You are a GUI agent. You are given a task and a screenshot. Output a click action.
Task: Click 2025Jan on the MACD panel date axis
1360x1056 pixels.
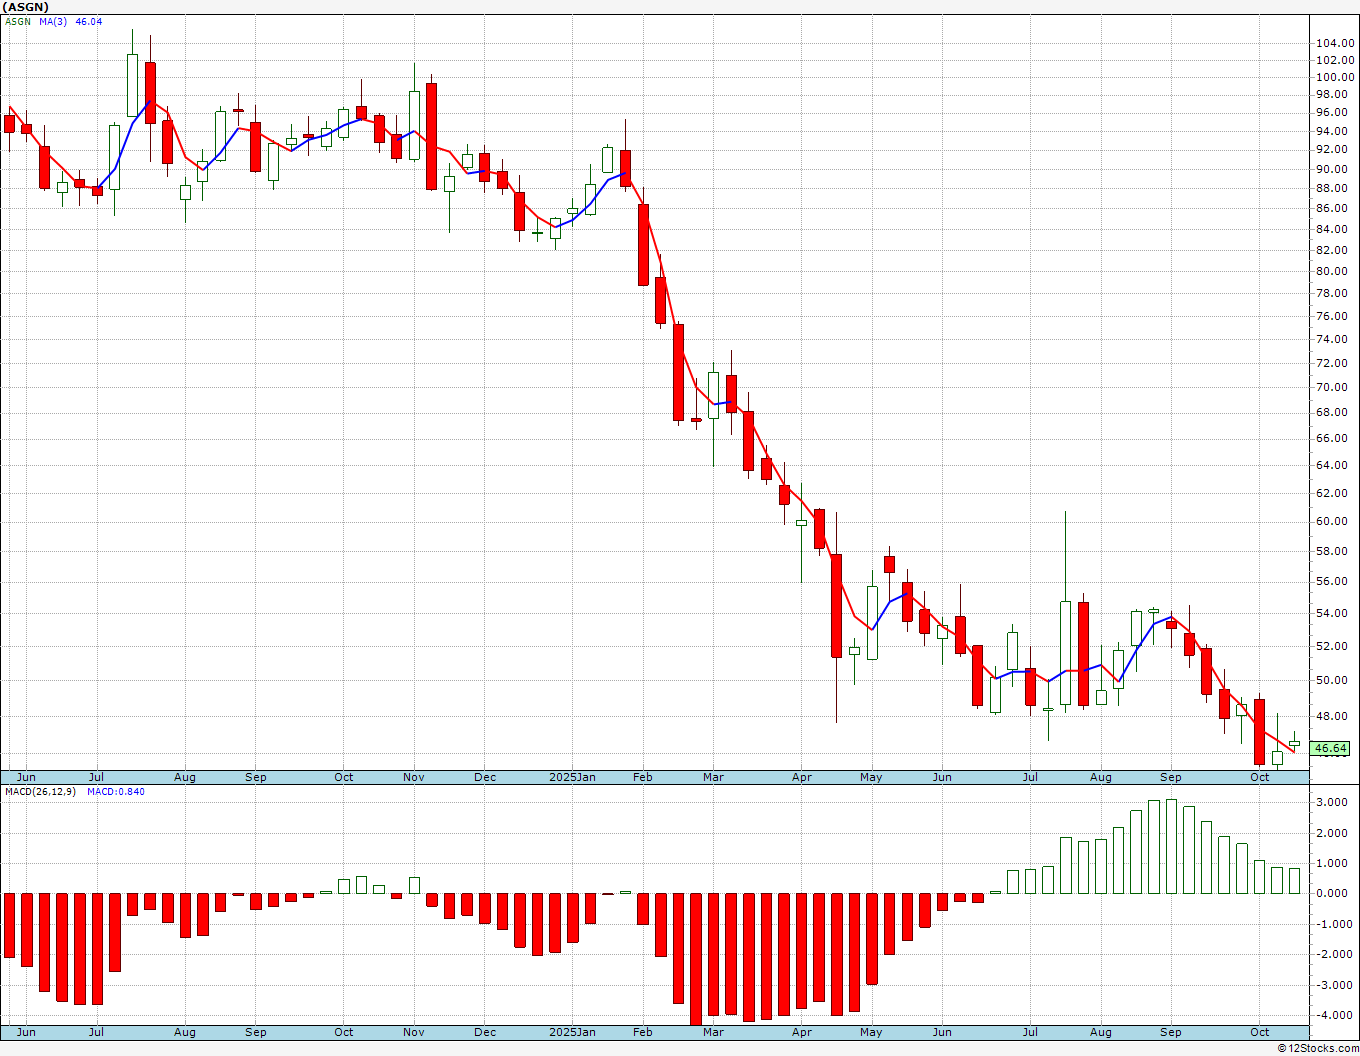coord(573,1032)
